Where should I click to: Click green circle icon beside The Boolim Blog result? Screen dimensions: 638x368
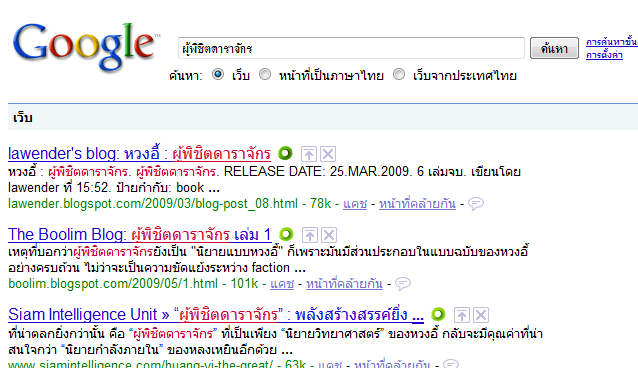tap(286, 234)
